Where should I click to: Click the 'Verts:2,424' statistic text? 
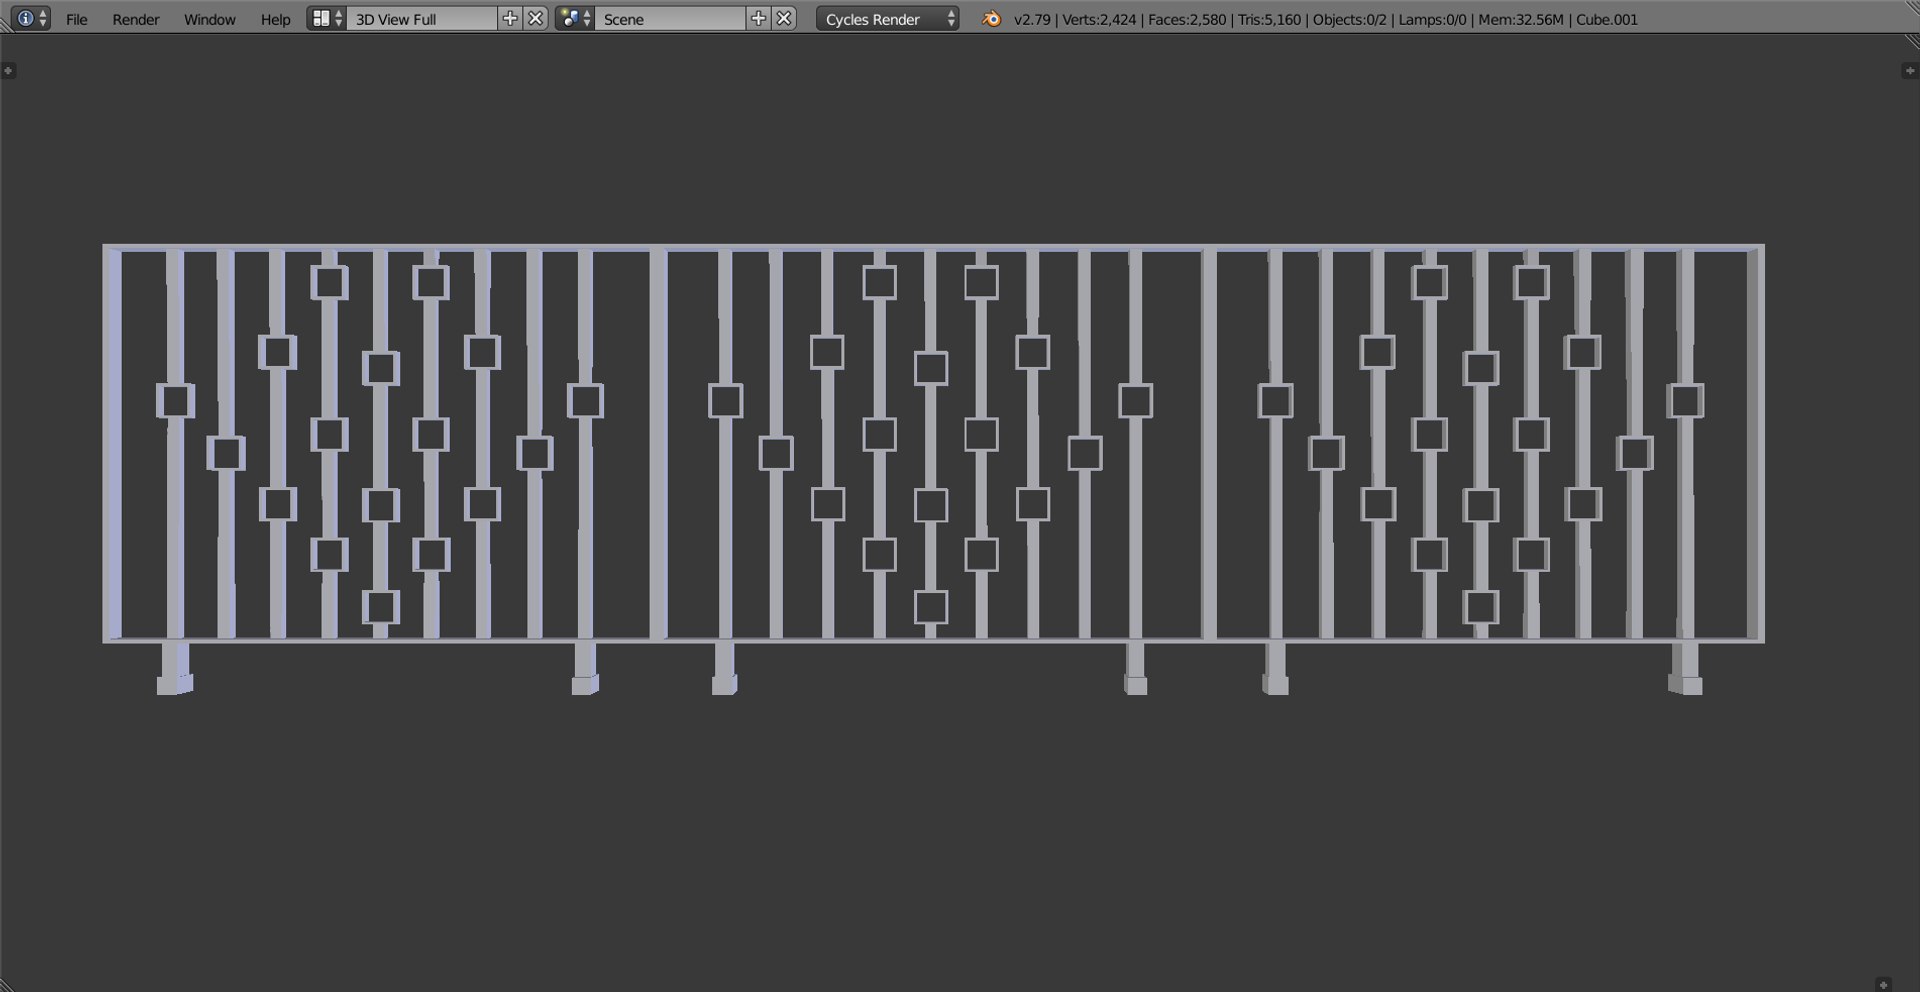tap(1099, 19)
